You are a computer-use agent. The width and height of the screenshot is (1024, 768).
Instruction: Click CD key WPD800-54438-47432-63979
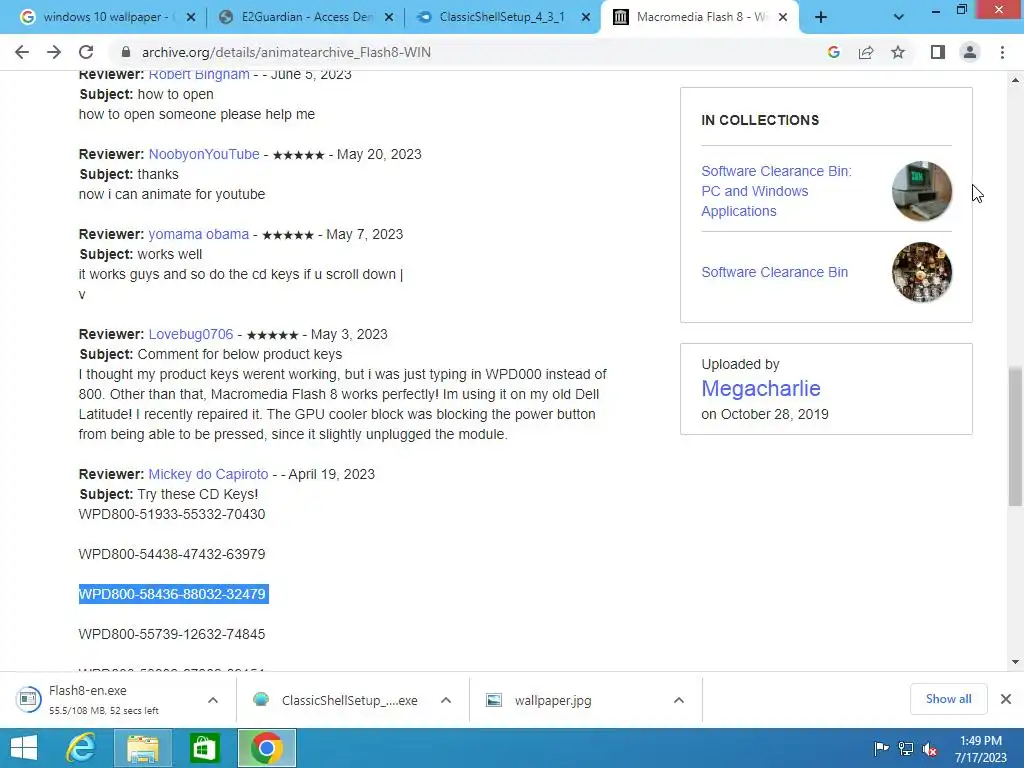pyautogui.click(x=172, y=554)
